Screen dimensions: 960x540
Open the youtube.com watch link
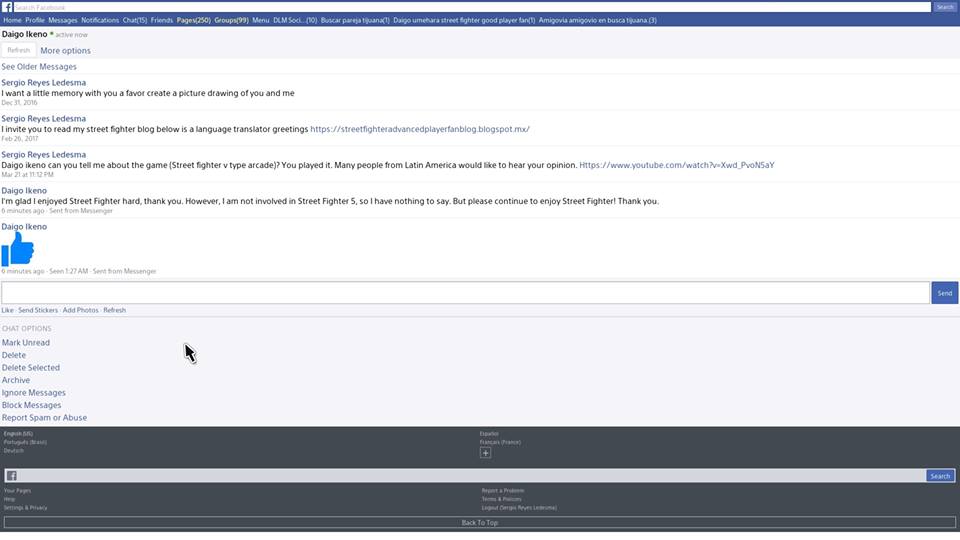point(677,165)
